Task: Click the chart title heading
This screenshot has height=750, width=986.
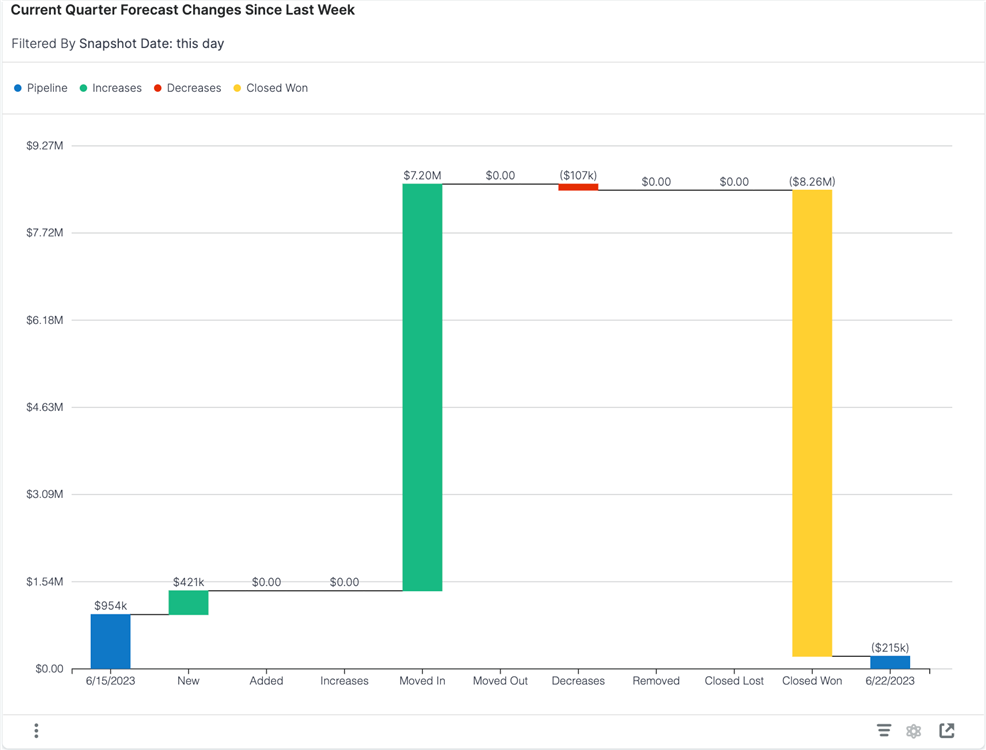Action: point(183,10)
